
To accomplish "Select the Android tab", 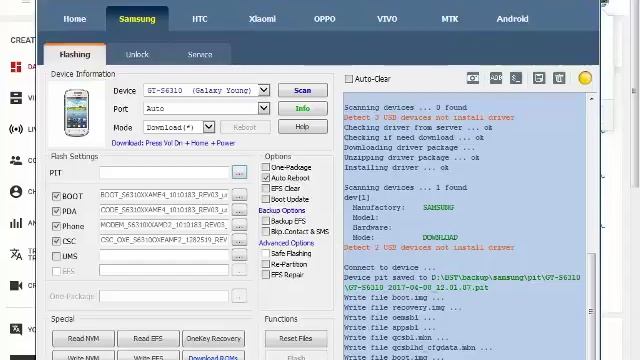I will [512, 19].
